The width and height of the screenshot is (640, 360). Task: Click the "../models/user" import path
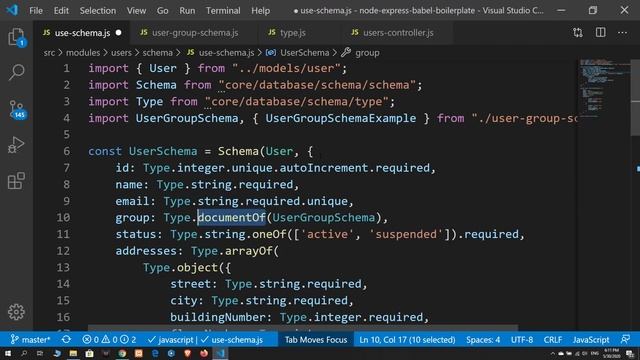286,69
